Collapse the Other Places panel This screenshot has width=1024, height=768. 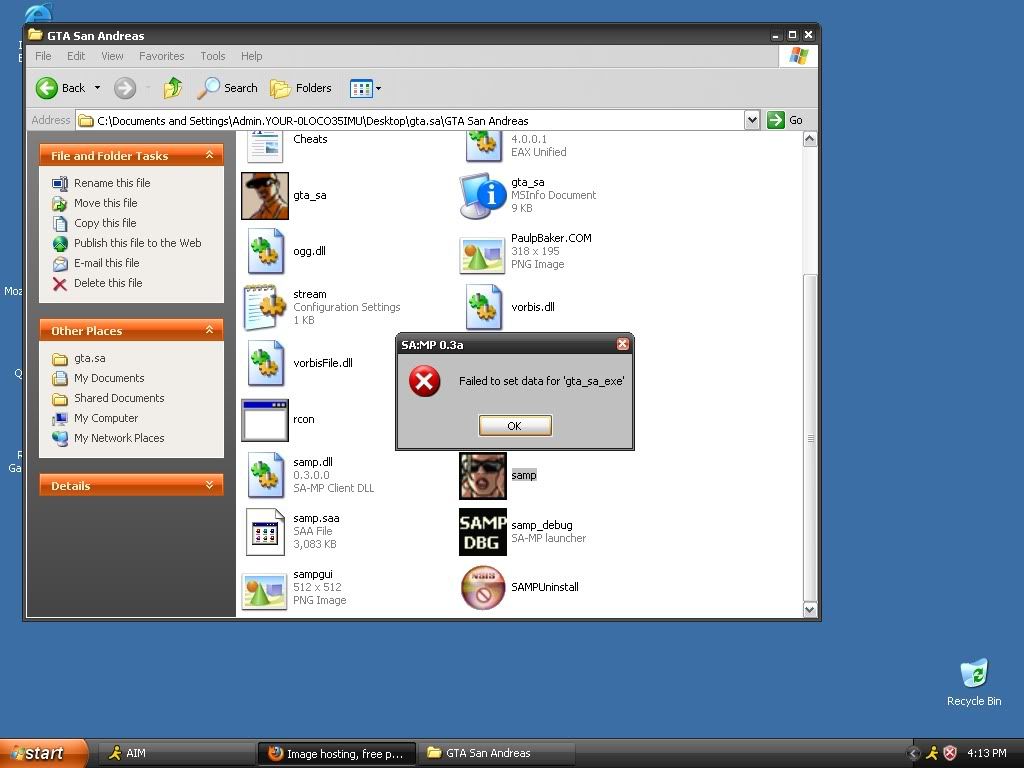point(209,331)
